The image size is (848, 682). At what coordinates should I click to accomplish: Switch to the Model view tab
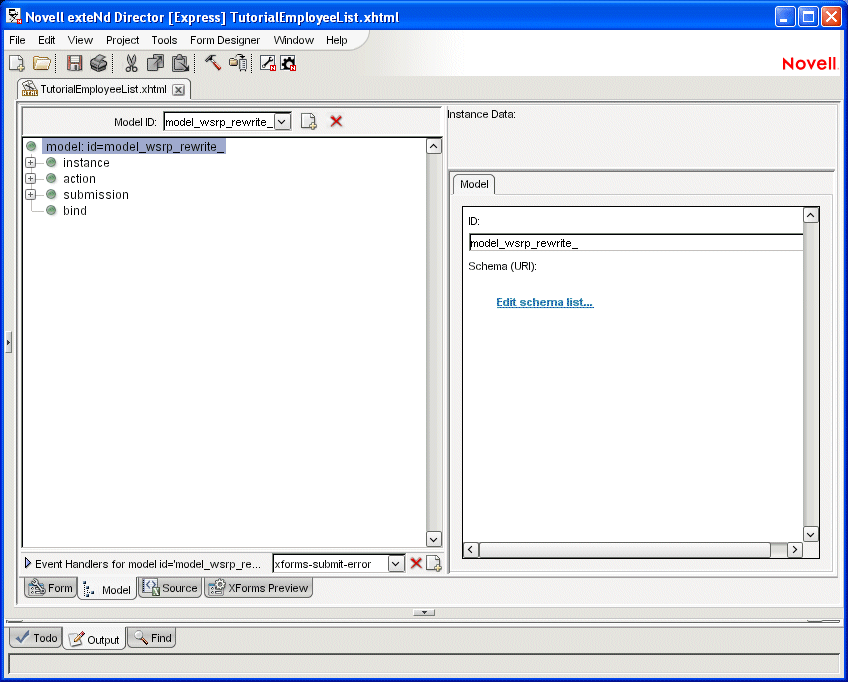(x=107, y=589)
